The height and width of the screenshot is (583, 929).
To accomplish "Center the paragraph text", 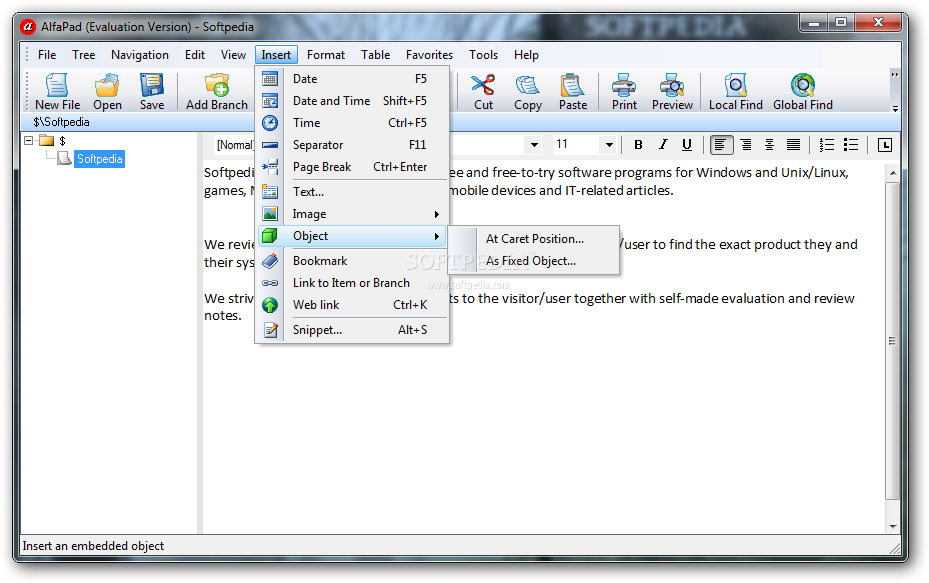I will click(x=769, y=145).
